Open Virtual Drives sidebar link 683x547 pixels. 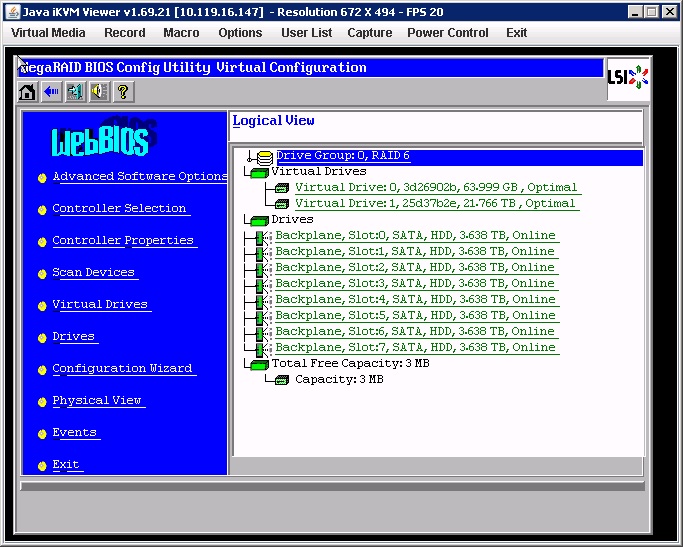click(100, 304)
